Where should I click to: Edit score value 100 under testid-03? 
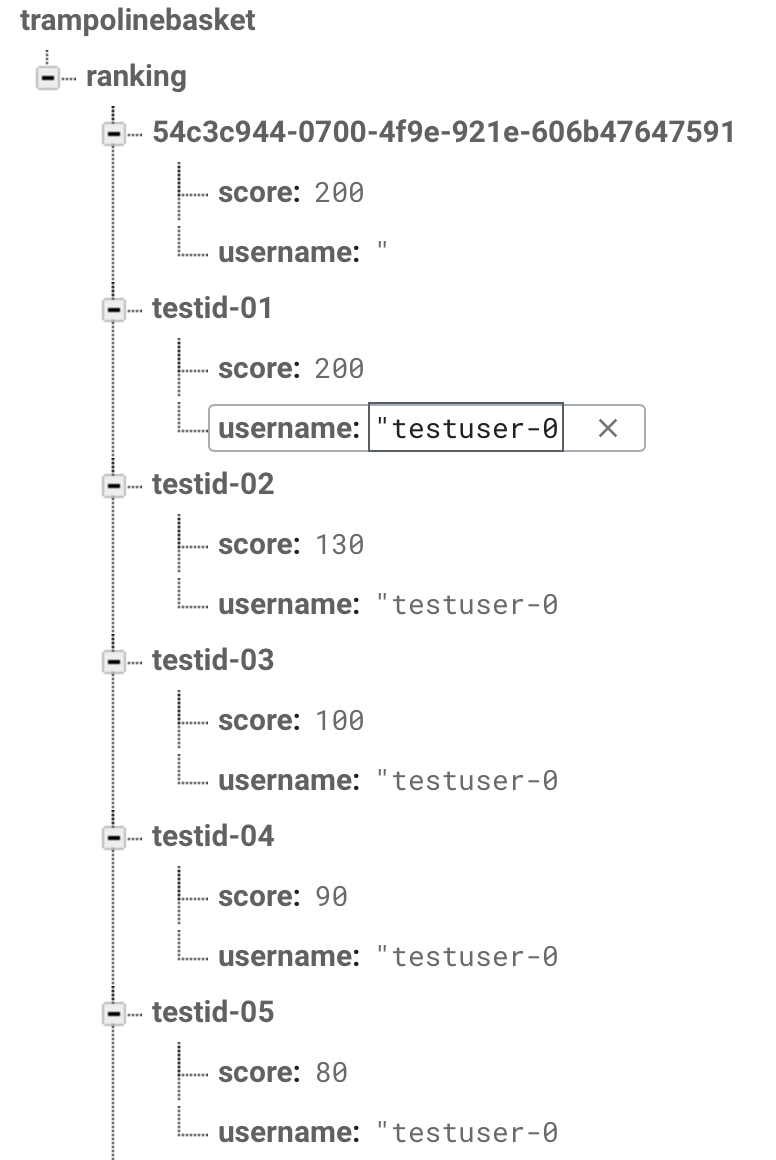pos(340,721)
